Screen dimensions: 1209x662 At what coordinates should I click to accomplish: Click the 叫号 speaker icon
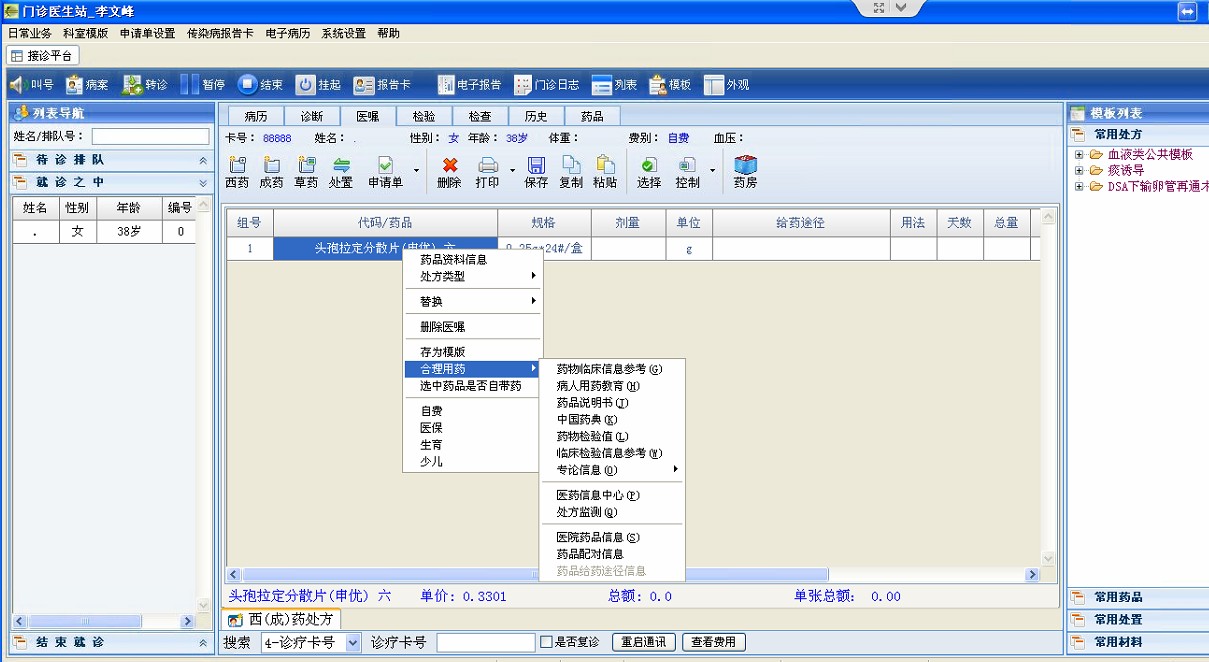click(x=19, y=85)
